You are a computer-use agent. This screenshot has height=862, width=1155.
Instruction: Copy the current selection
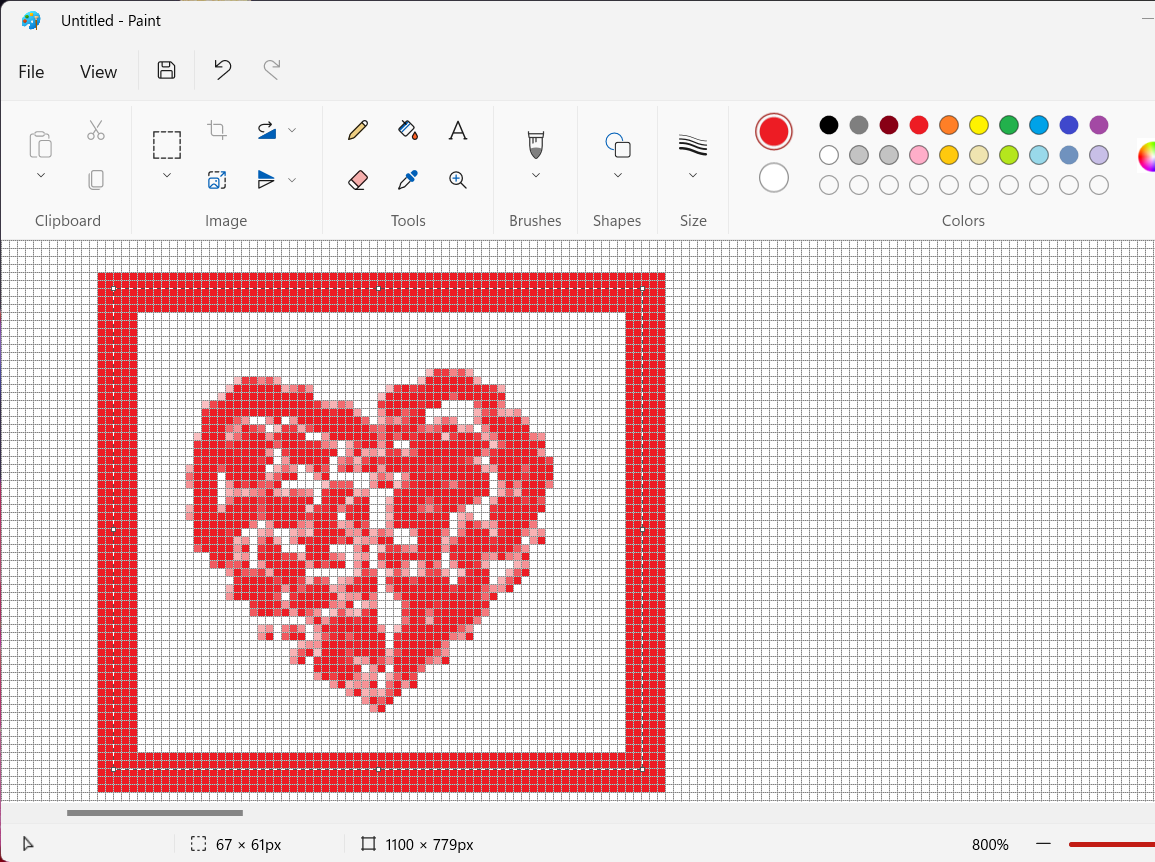tap(96, 180)
